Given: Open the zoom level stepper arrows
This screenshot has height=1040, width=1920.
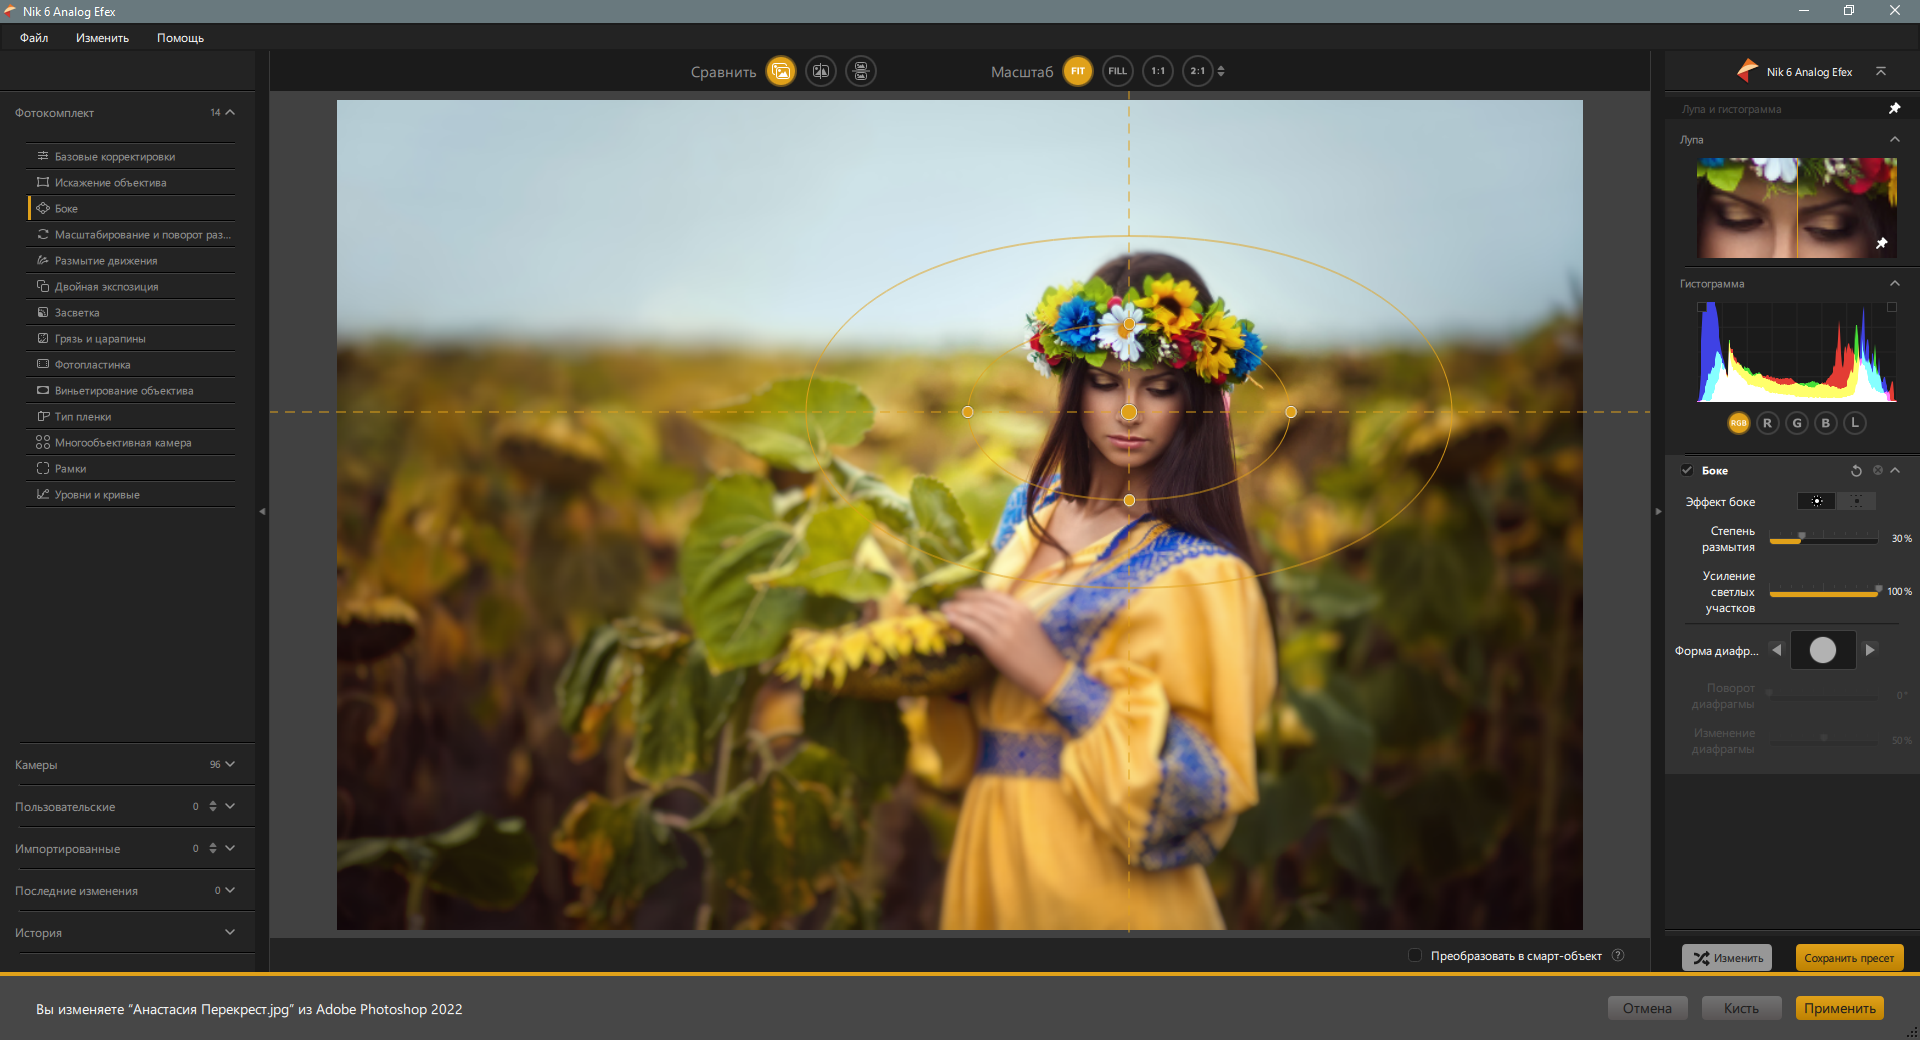Looking at the screenshot, I should point(1221,71).
